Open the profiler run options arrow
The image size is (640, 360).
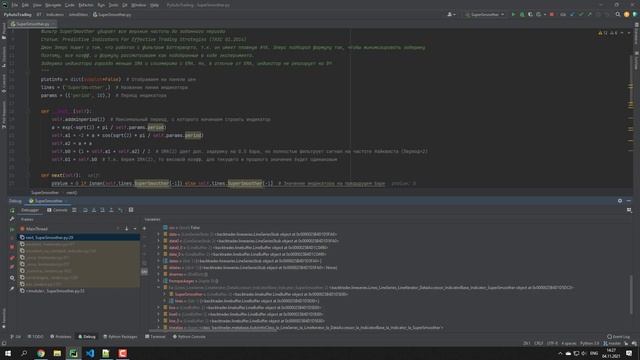coord(544,14)
